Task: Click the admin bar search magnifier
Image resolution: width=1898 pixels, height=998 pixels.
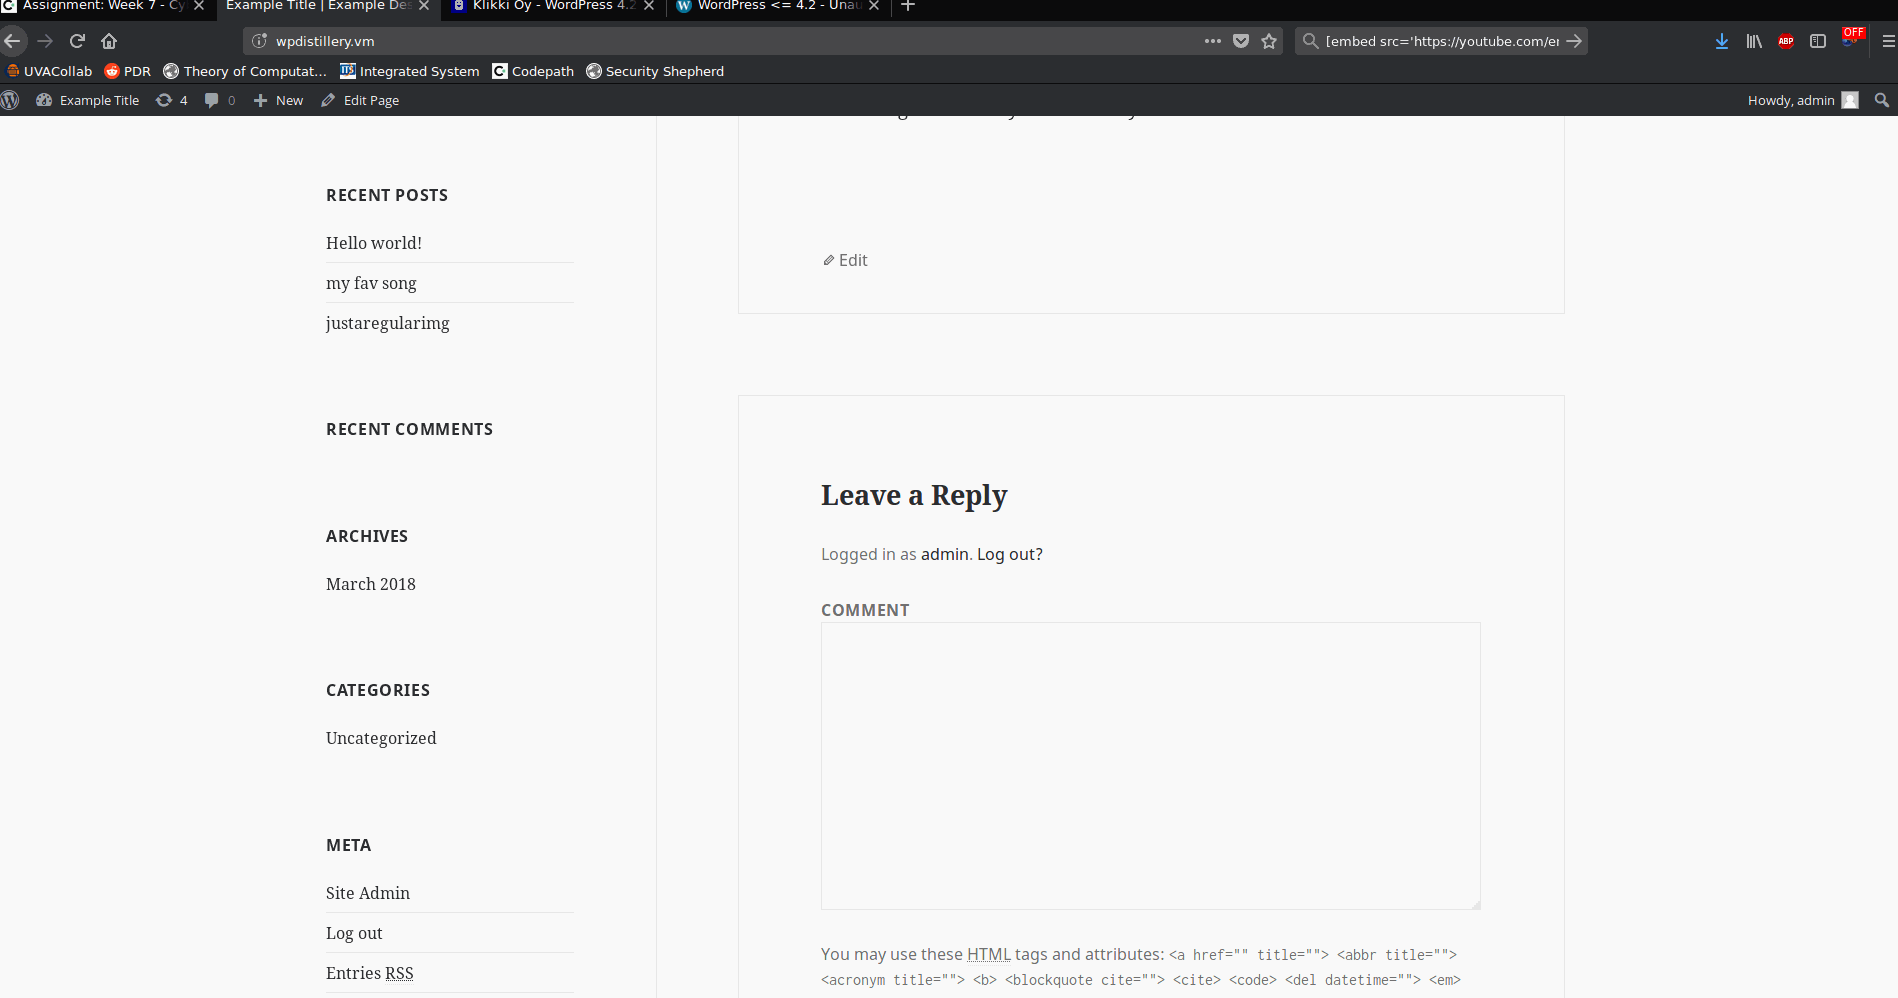Action: [1882, 100]
